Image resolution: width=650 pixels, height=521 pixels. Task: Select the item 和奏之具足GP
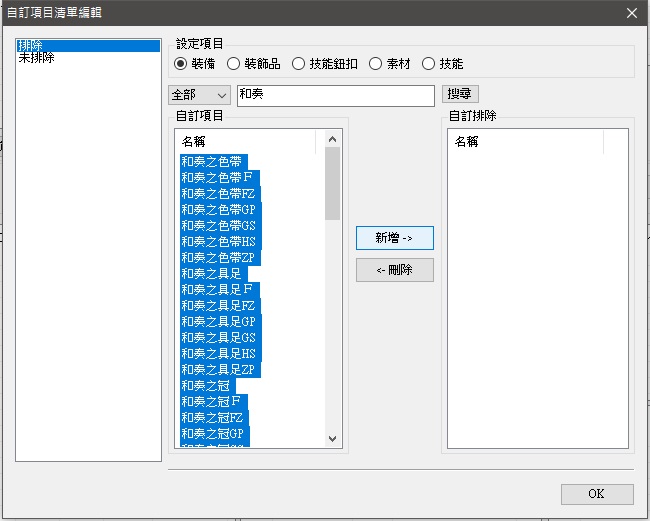pyautogui.click(x=221, y=322)
